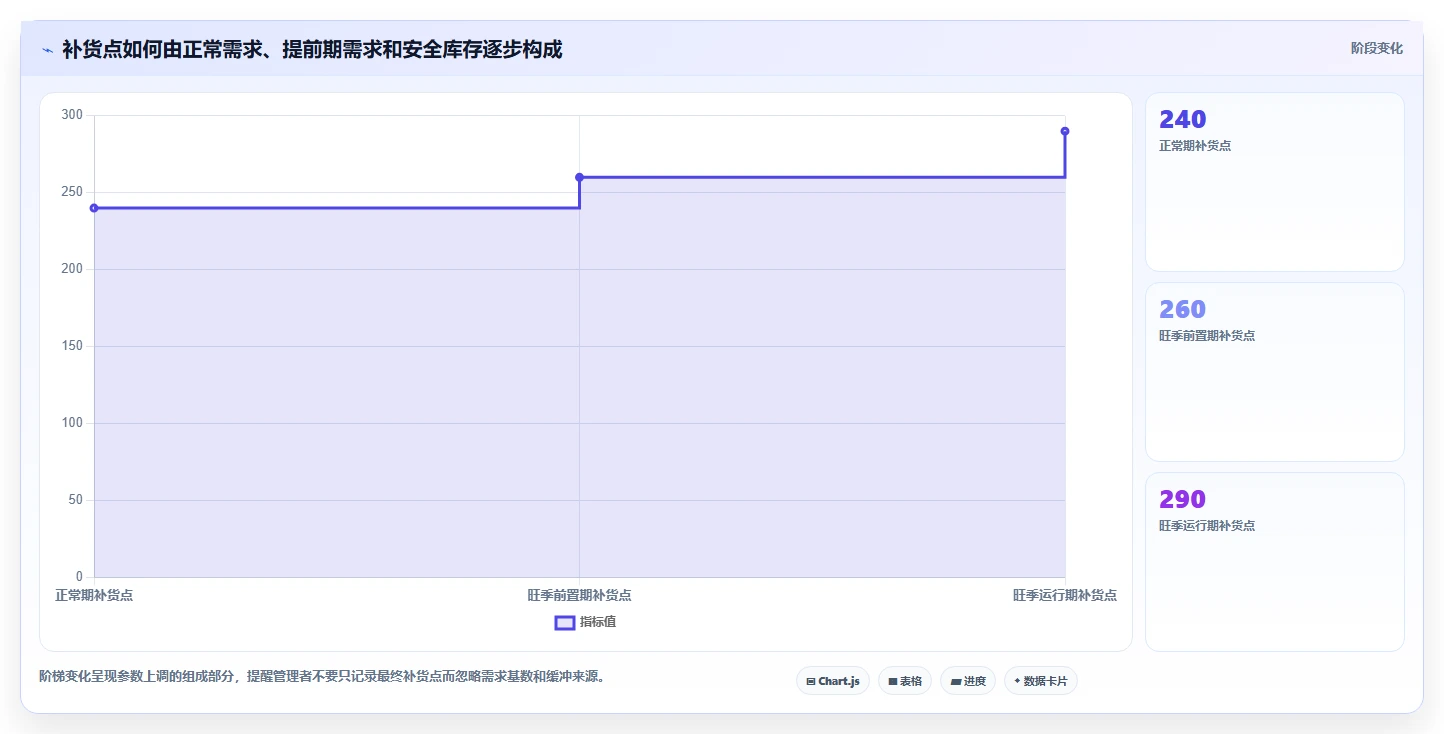
Task: Click the x-axis label 旺季前置期补货点
Action: 579,595
